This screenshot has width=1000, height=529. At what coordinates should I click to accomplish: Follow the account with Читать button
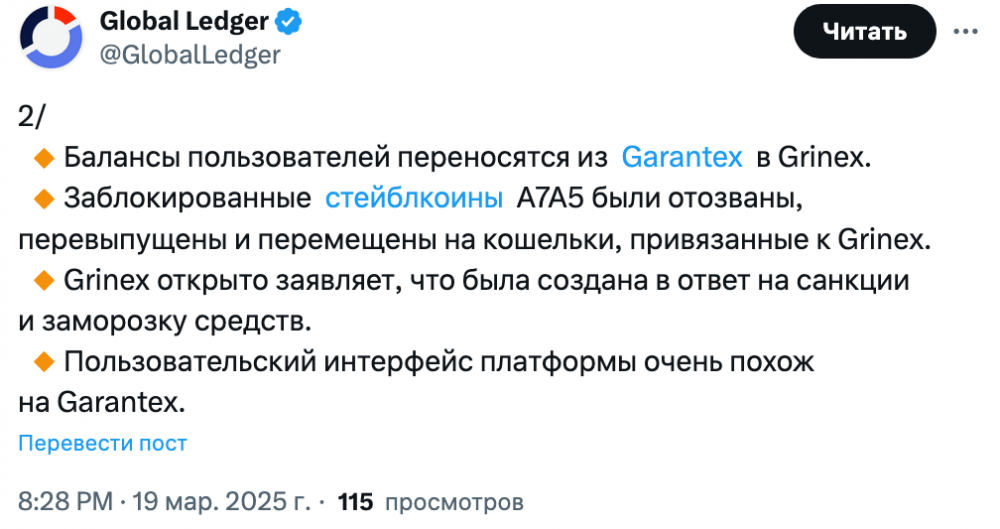coord(864,31)
